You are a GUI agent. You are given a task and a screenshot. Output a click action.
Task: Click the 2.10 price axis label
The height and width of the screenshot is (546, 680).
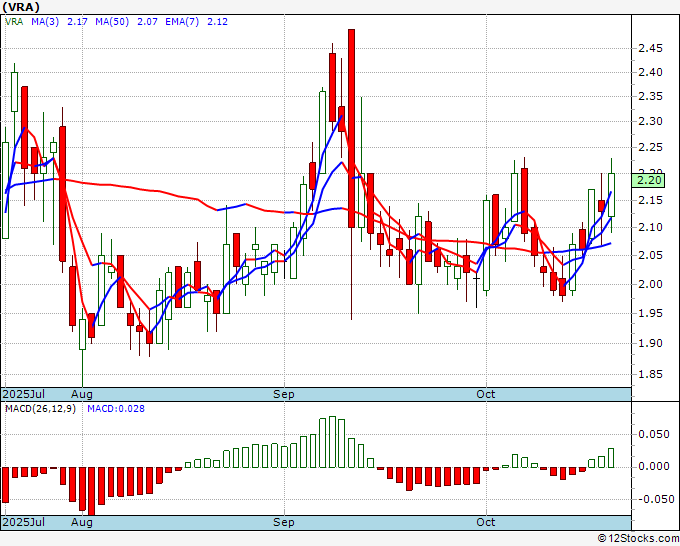point(651,227)
